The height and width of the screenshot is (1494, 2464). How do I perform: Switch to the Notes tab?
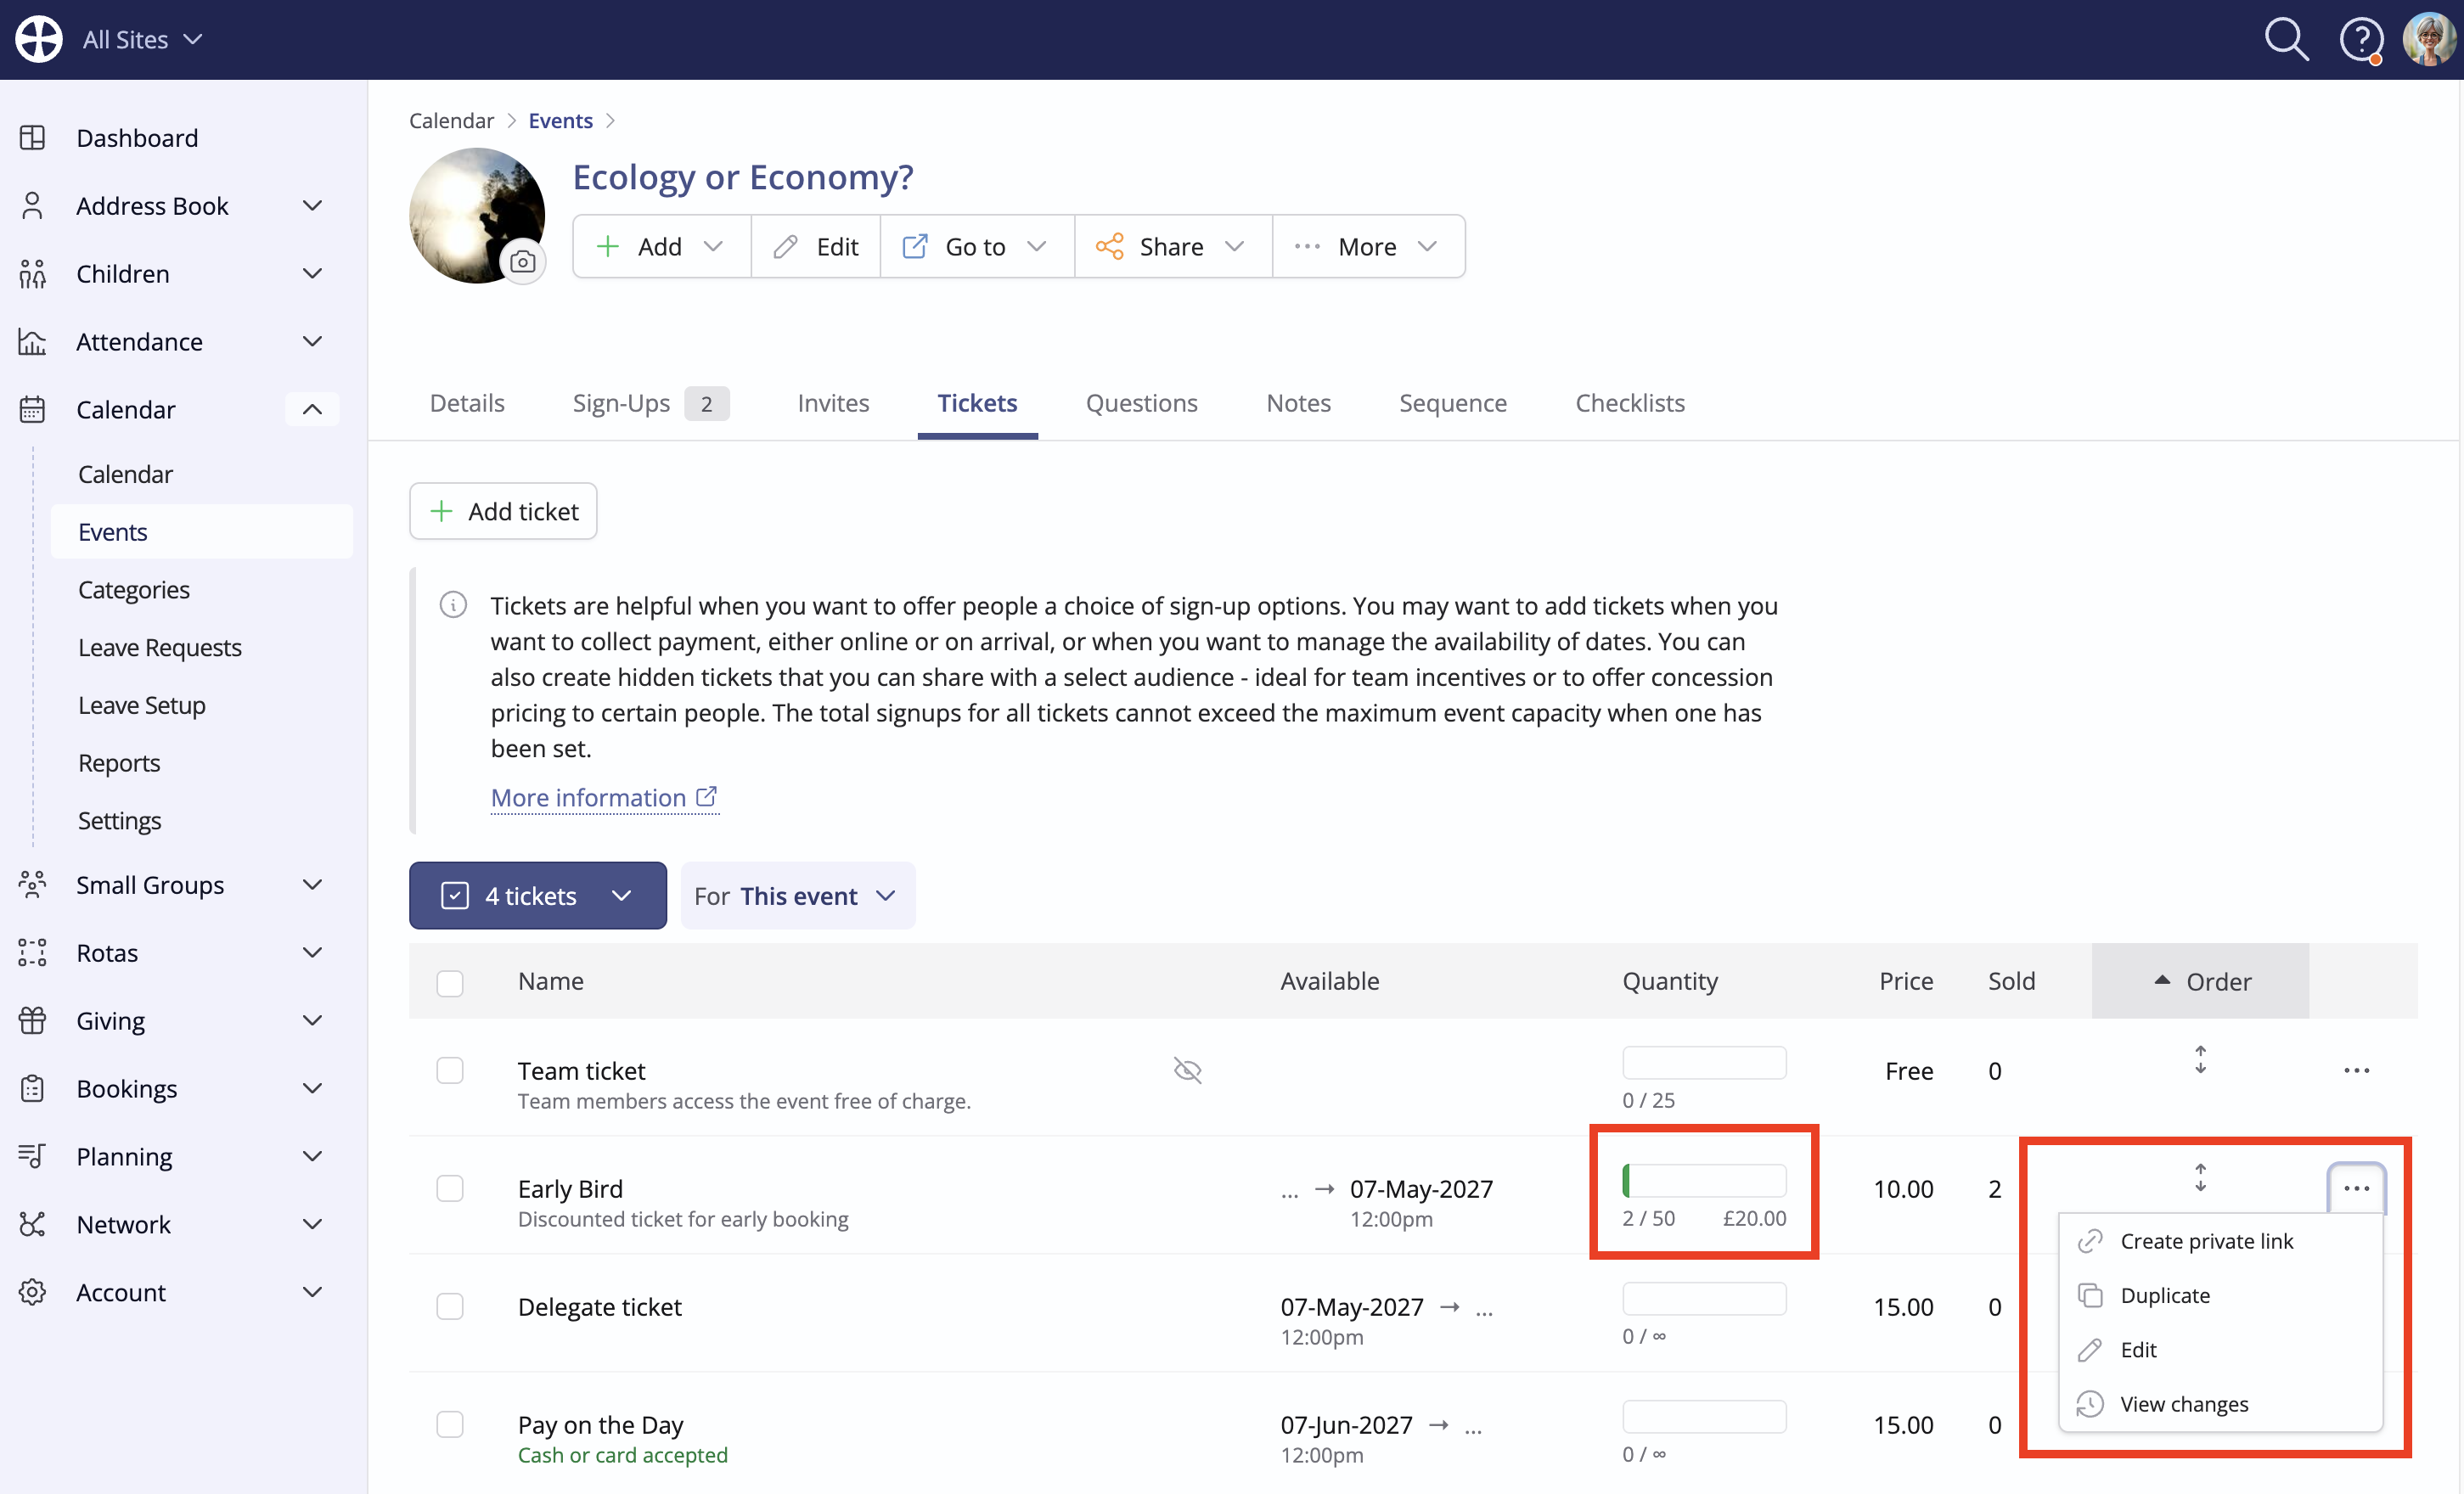pyautogui.click(x=1298, y=403)
